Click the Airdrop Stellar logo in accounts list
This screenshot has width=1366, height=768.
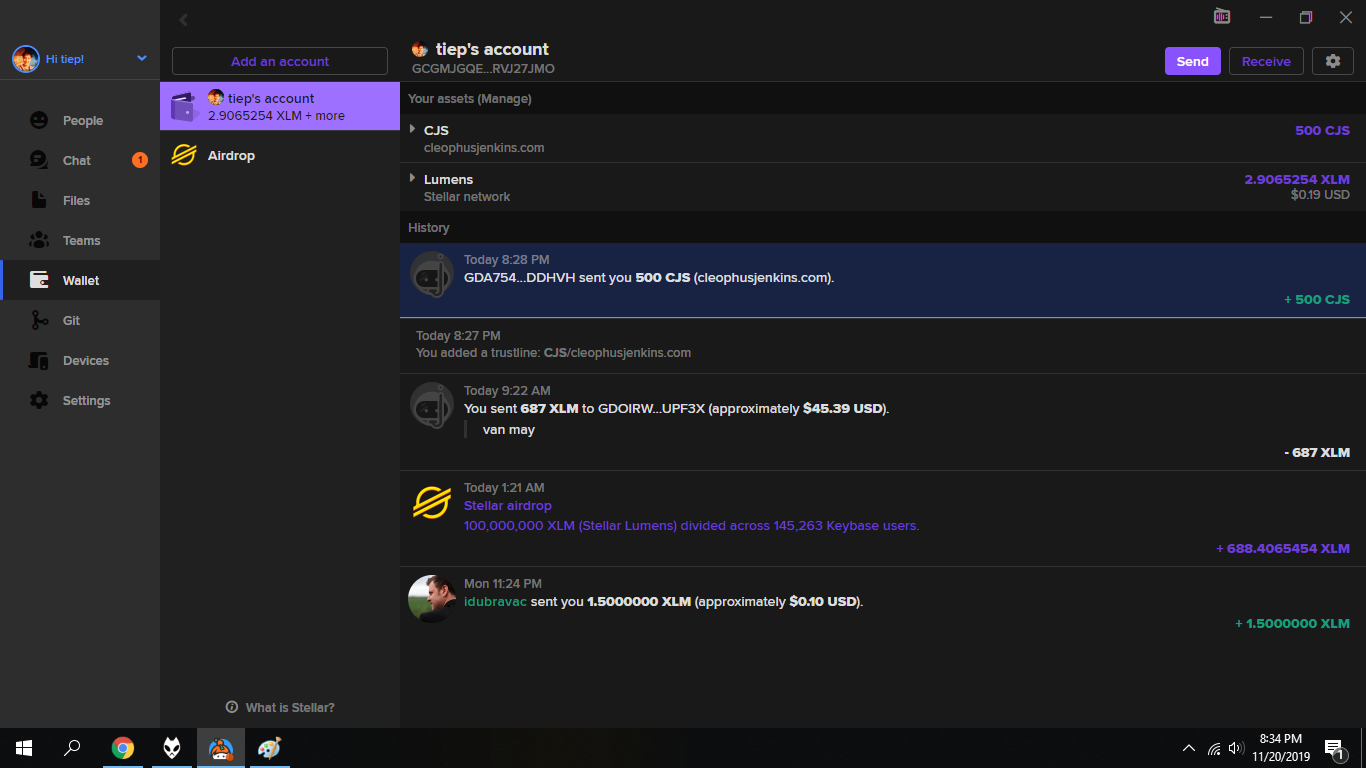183,155
